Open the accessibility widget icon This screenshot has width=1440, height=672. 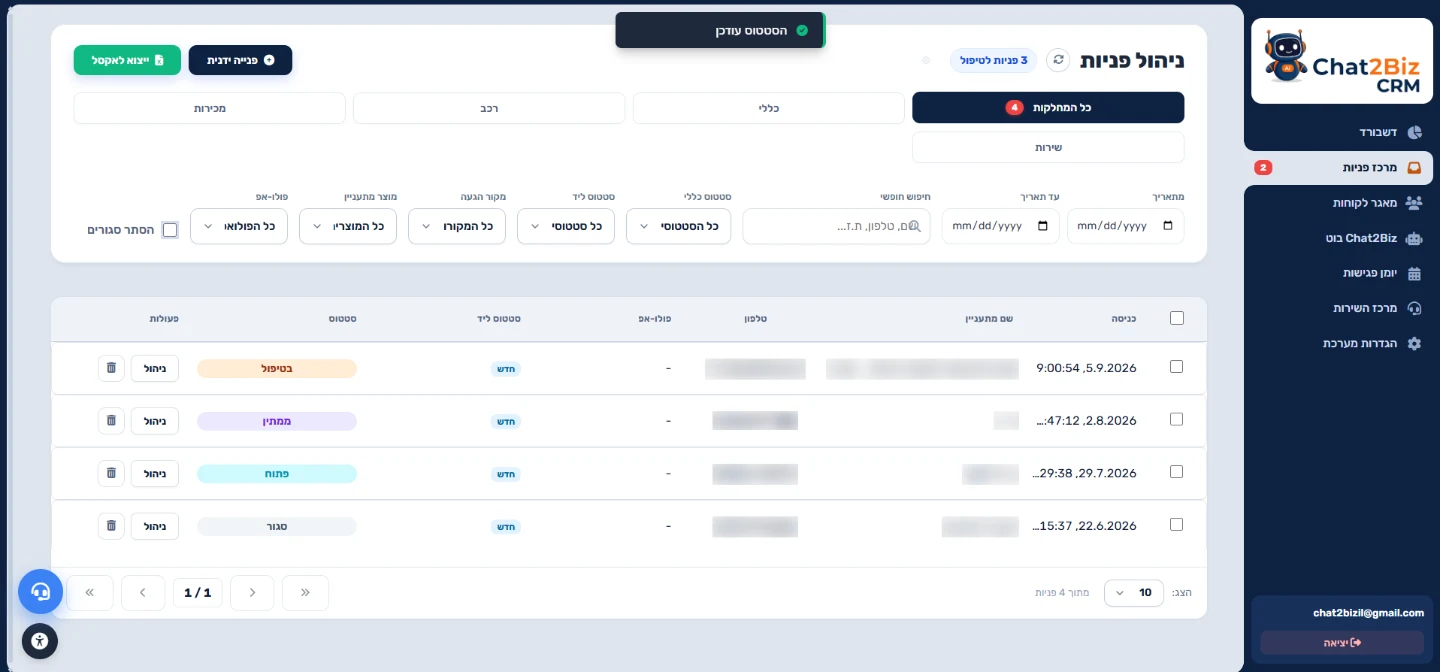point(40,641)
